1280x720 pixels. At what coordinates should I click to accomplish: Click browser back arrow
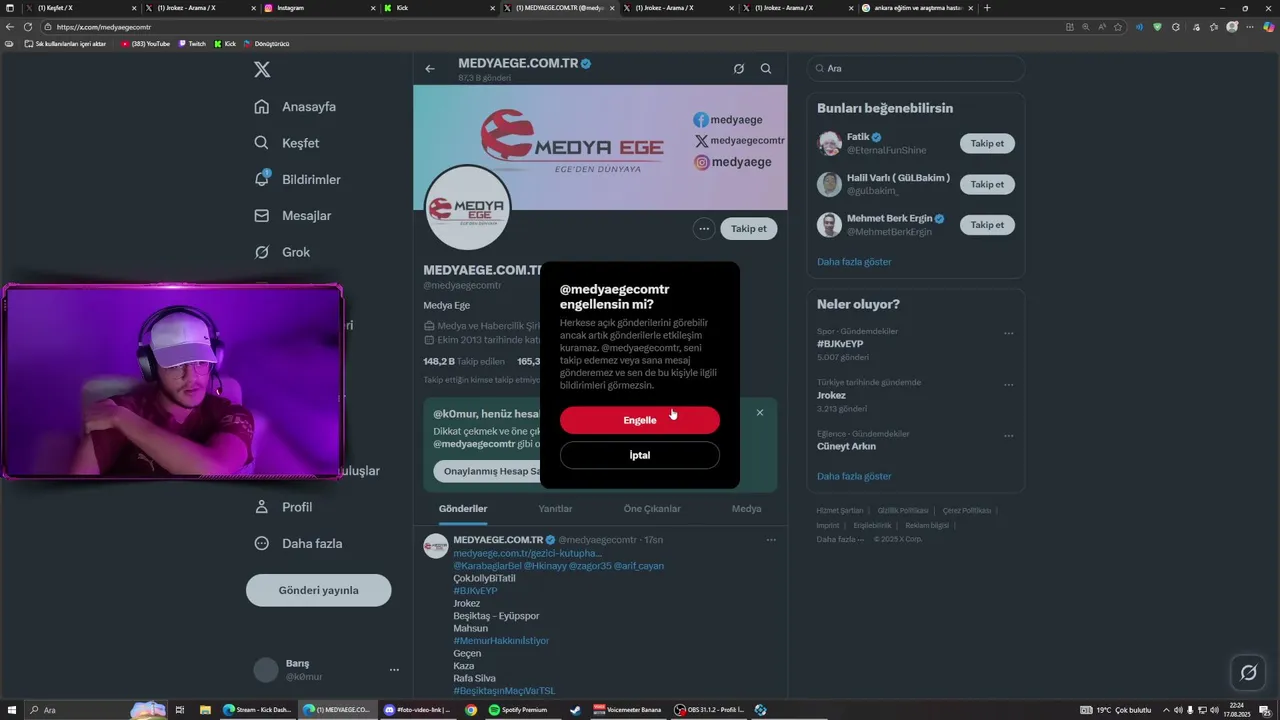pyautogui.click(x=11, y=27)
